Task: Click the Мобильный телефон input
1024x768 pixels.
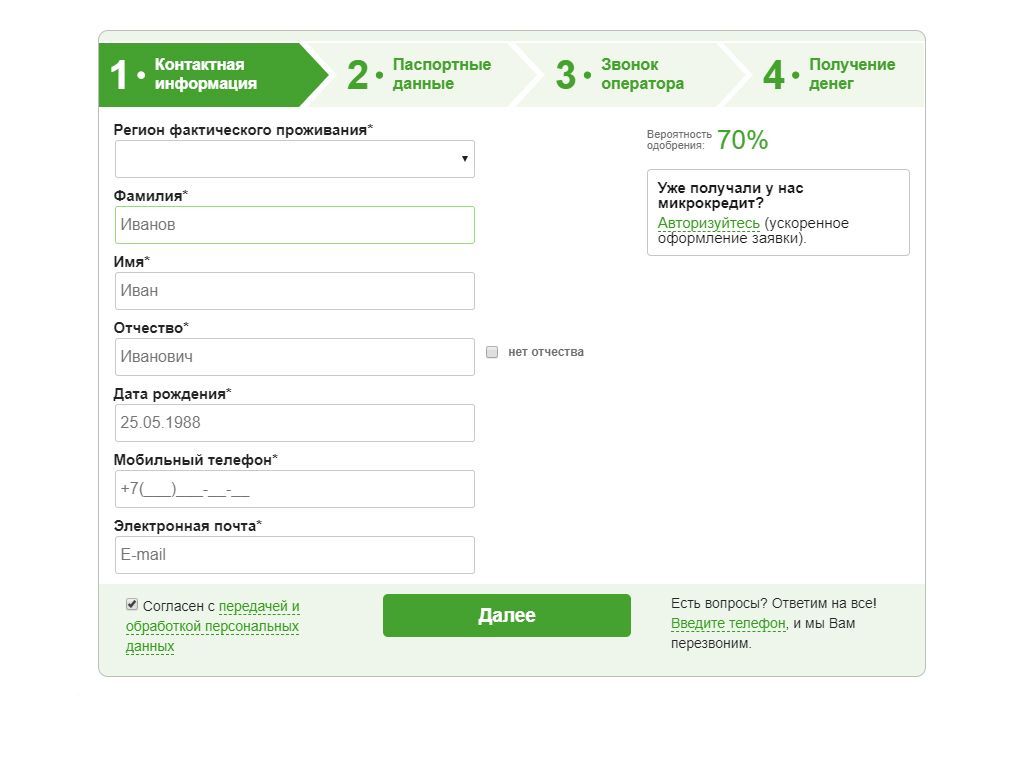Action: tap(295, 489)
